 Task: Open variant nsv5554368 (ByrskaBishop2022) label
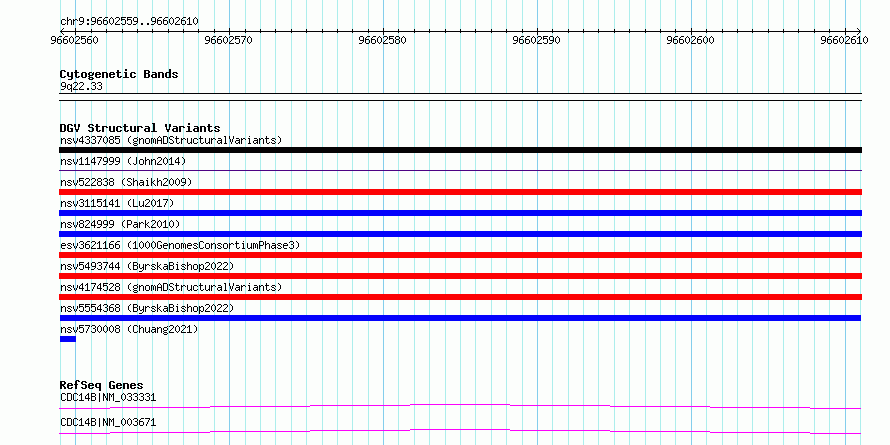(x=147, y=308)
